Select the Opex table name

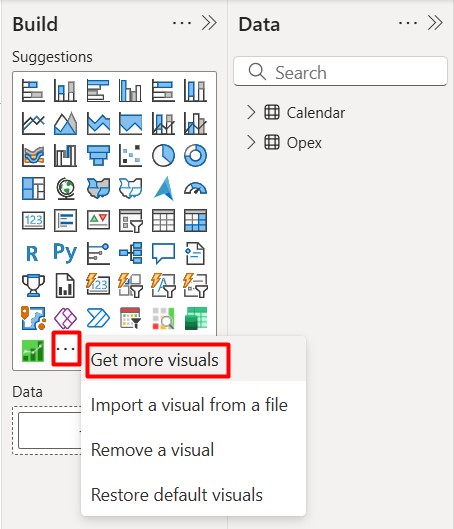click(304, 143)
